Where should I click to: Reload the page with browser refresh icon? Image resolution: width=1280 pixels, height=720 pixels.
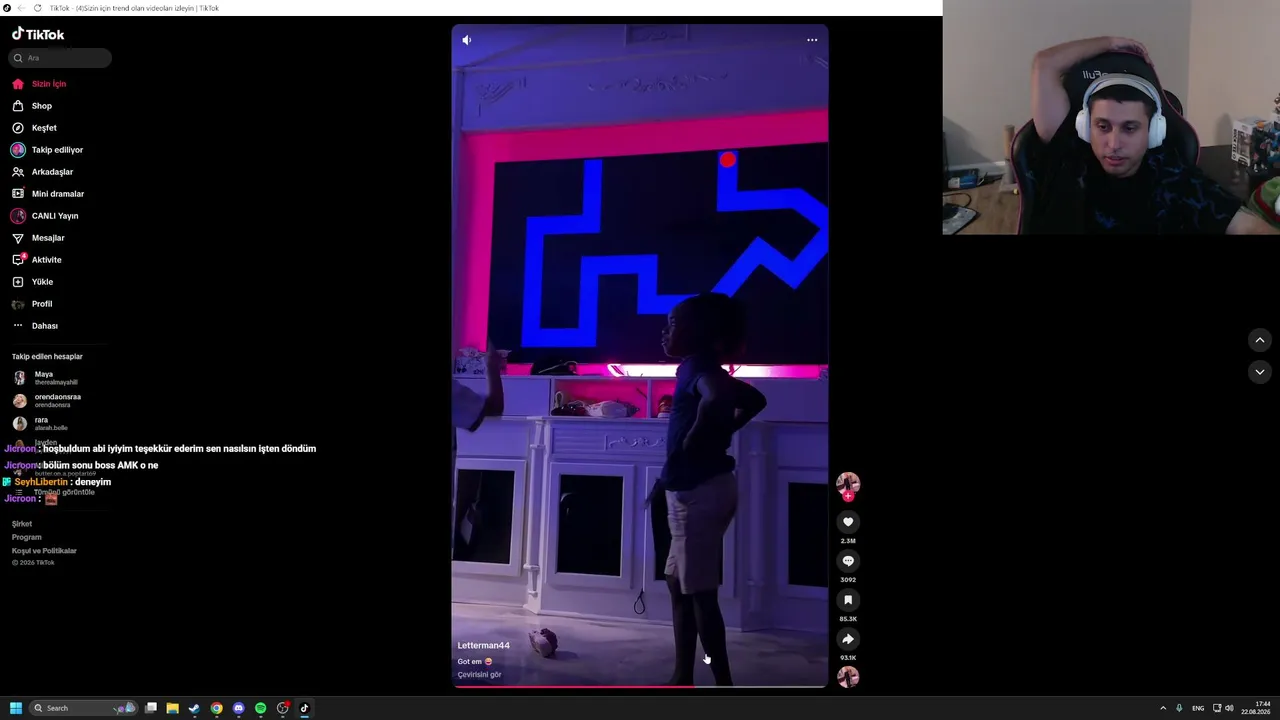point(37,8)
